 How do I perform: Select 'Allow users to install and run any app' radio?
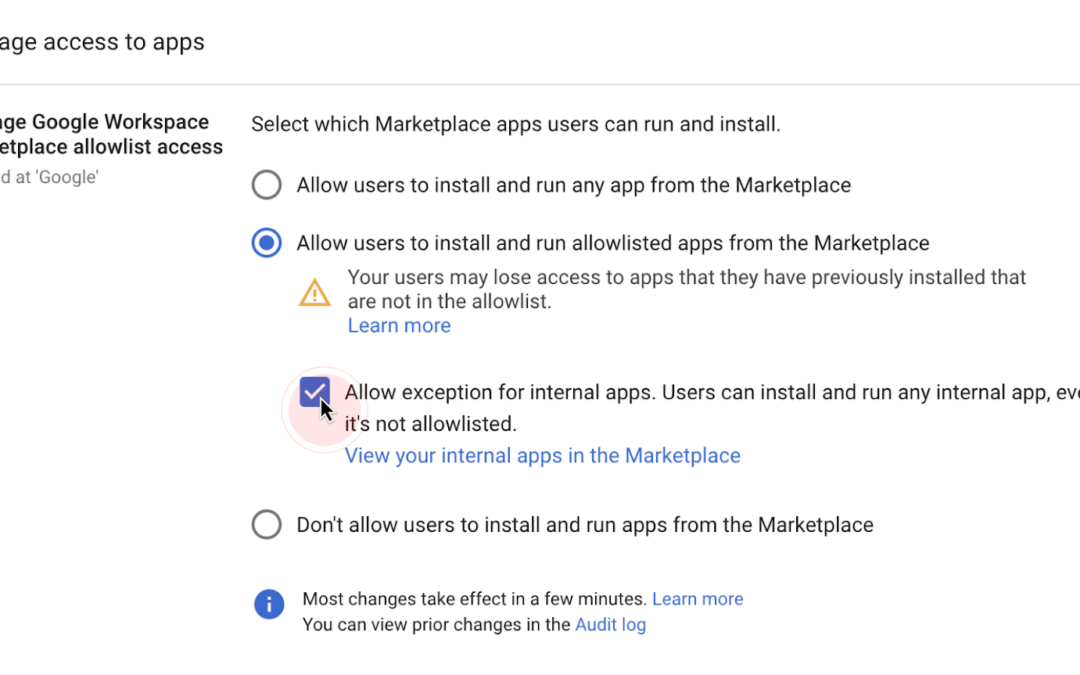(267, 185)
